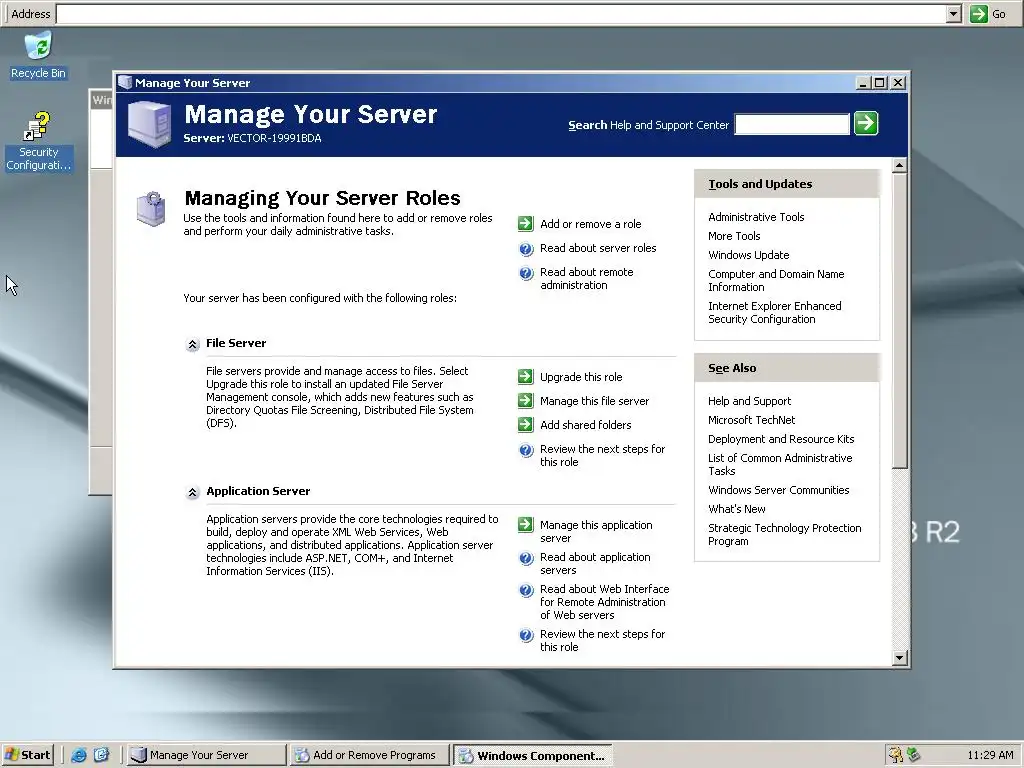Open the Recycle Bin desktop icon
The height and width of the screenshot is (768, 1024).
click(x=38, y=56)
